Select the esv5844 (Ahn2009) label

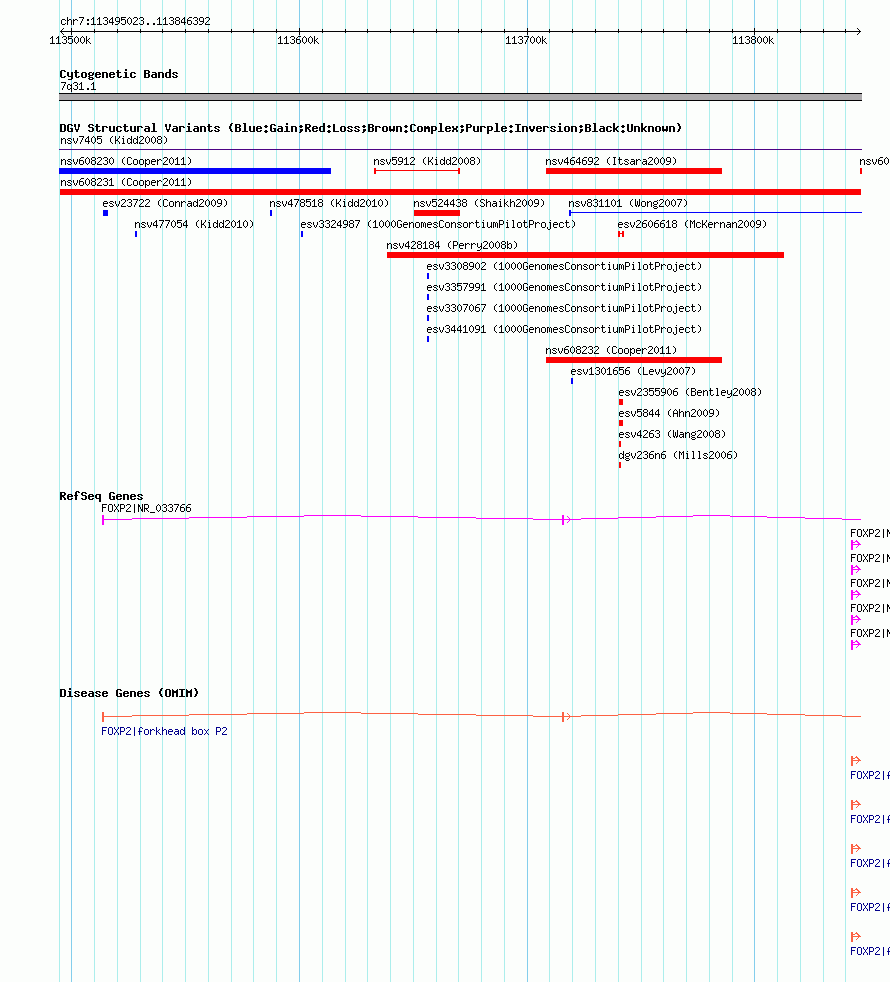point(669,413)
